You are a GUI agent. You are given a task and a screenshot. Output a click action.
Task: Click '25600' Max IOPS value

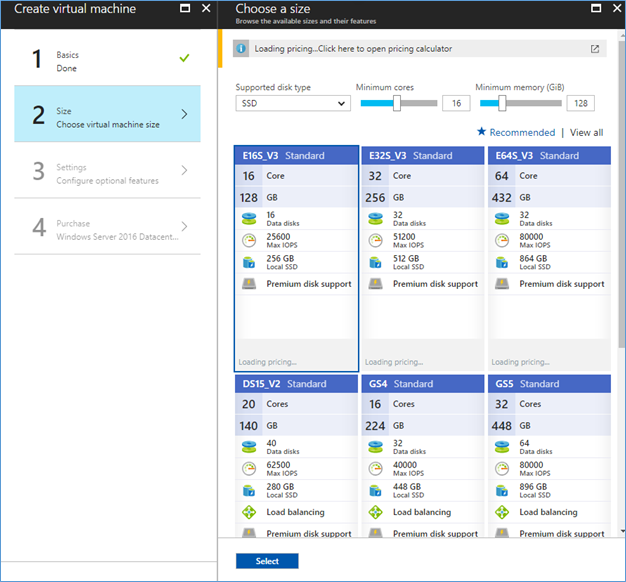(x=278, y=237)
